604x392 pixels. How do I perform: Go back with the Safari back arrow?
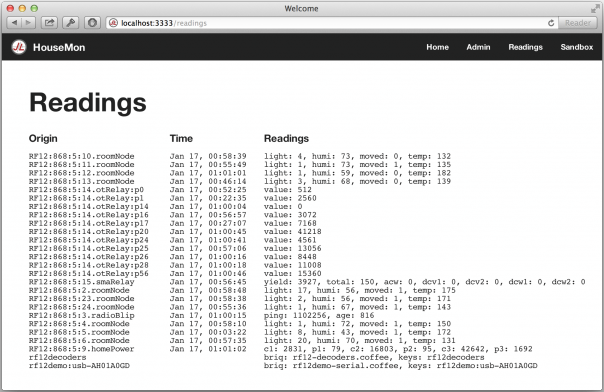(x=14, y=23)
